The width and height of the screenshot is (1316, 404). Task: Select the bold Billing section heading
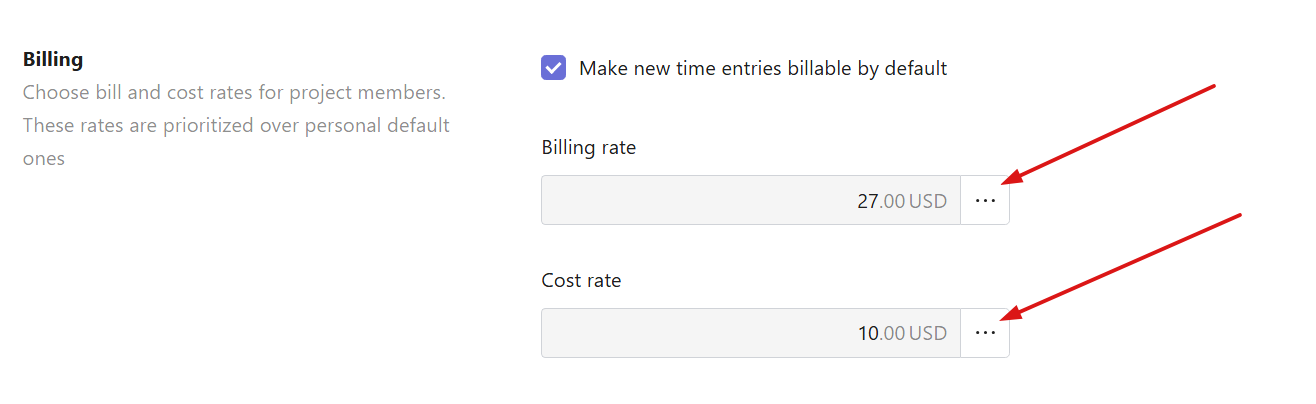click(x=53, y=60)
